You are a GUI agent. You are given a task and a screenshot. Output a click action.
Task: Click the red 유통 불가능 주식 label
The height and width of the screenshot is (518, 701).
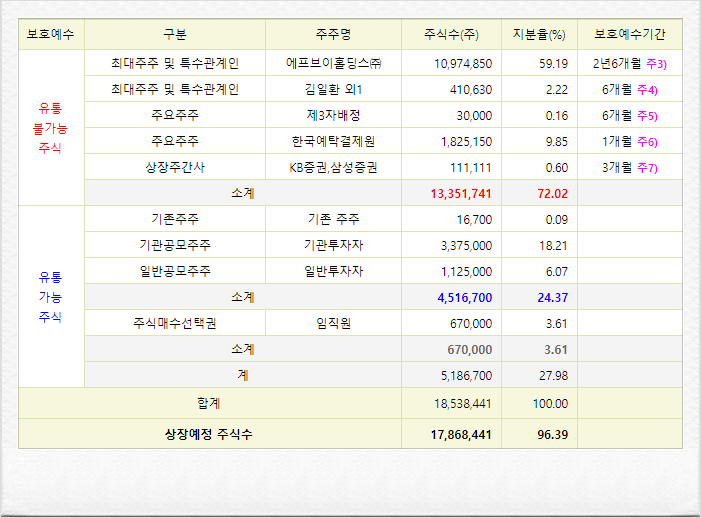tap(50, 128)
